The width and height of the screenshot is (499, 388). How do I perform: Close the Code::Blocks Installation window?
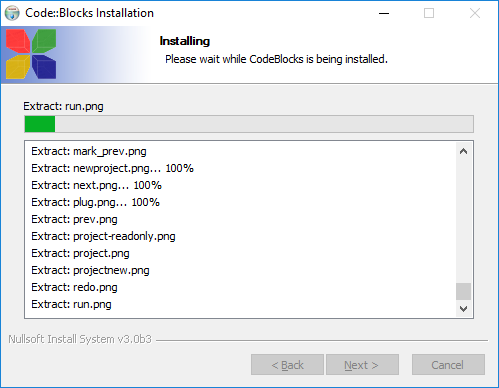tap(475, 13)
